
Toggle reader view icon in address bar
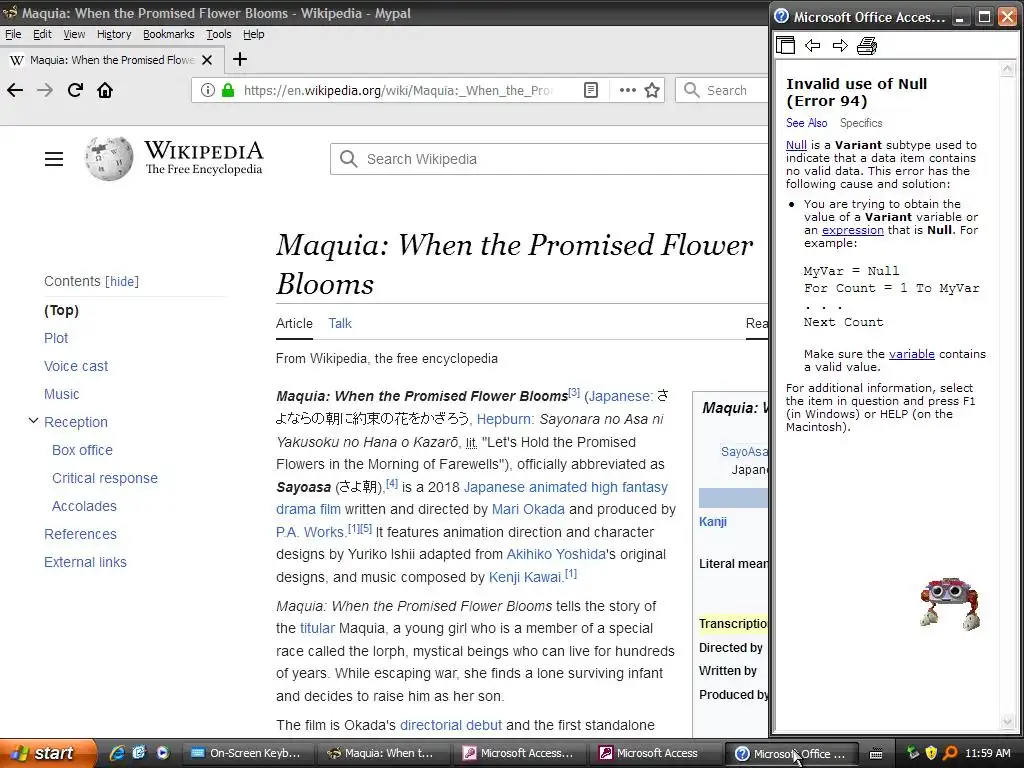pyautogui.click(x=591, y=90)
